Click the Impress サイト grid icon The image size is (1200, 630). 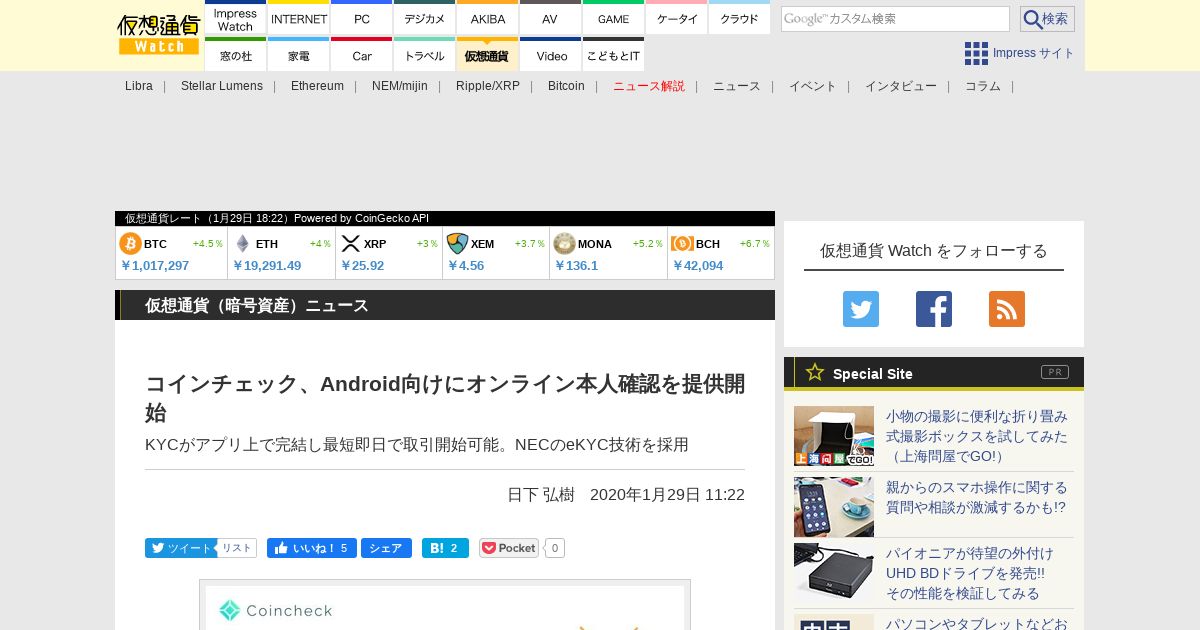point(976,53)
